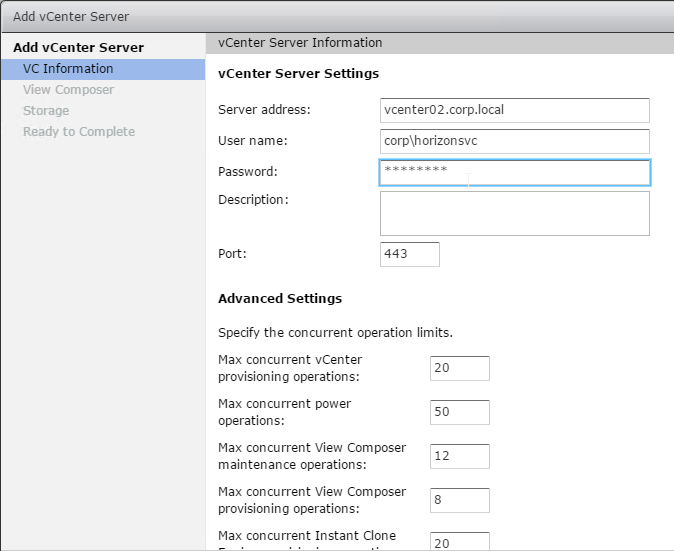Screen dimensions: 674x551
Task: Select View Composer step in sidebar
Action: [68, 90]
